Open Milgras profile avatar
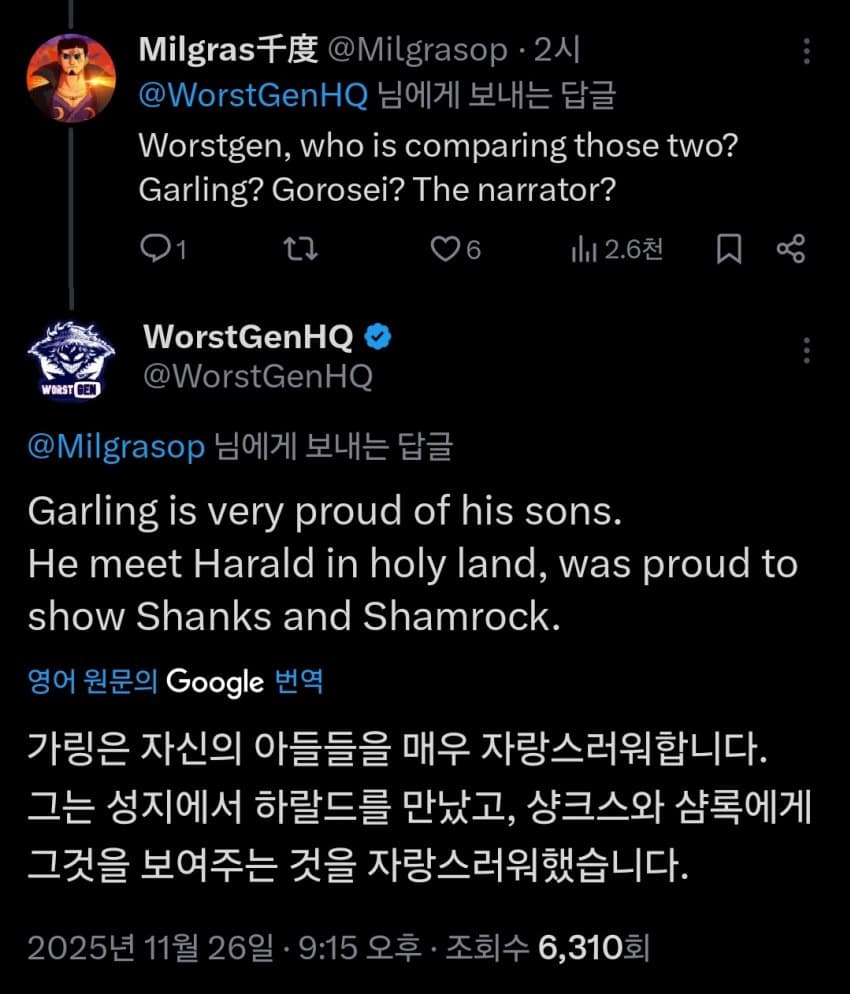This screenshot has width=850, height=994. click(x=70, y=79)
